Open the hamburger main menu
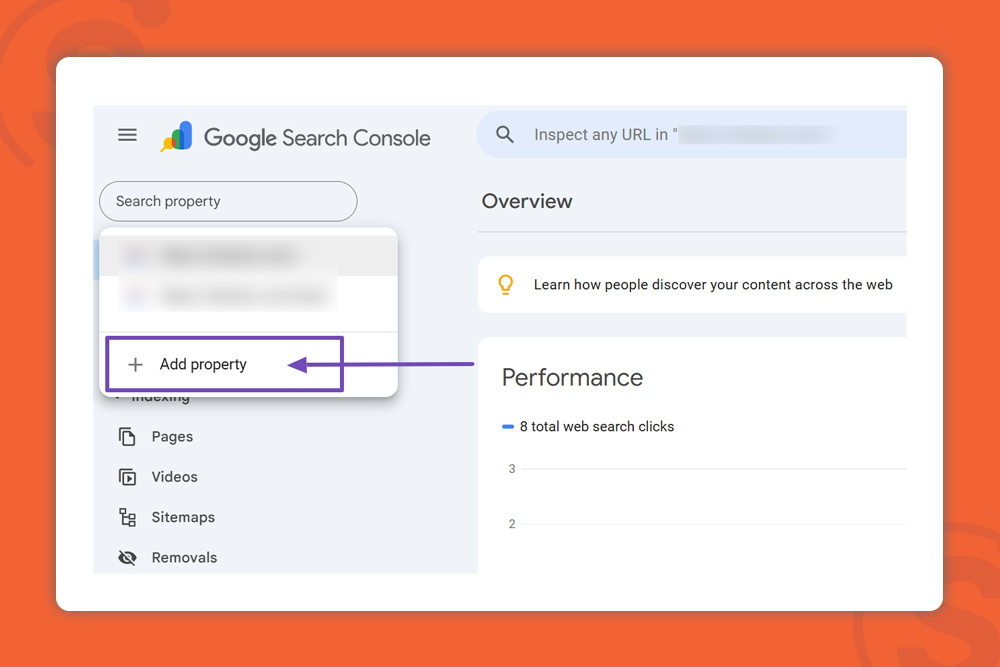Image resolution: width=1000 pixels, height=667 pixels. tap(127, 135)
